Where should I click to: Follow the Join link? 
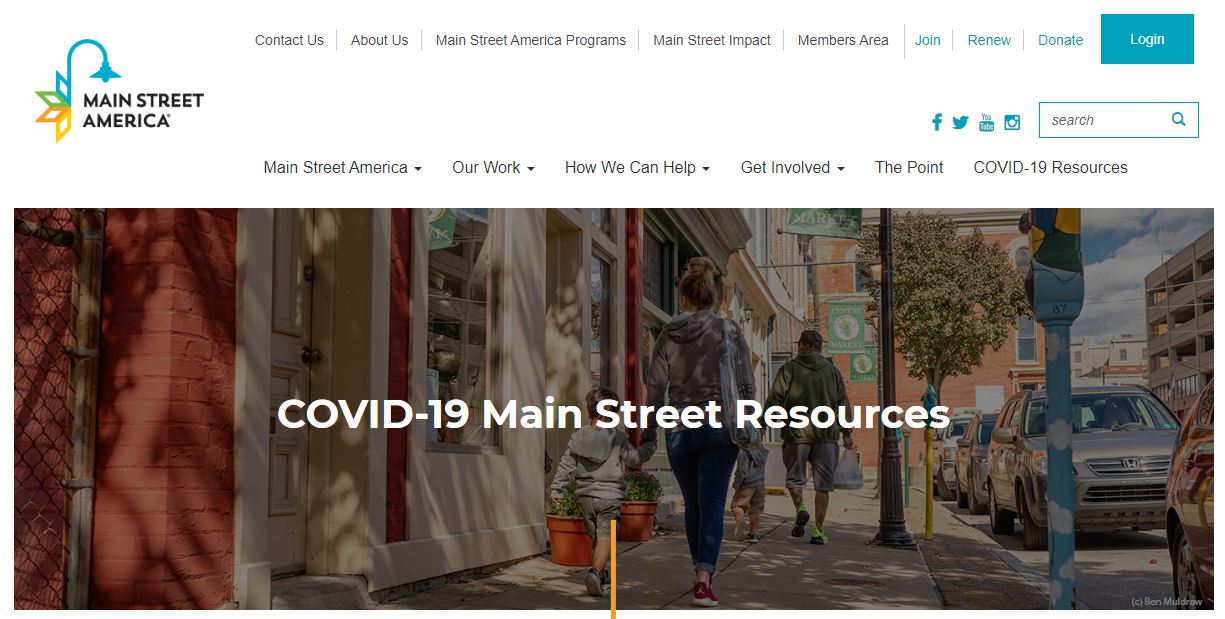928,40
